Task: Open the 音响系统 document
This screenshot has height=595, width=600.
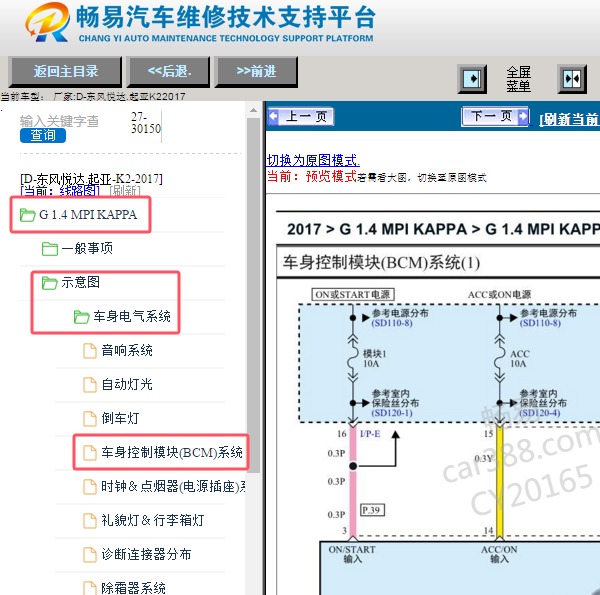Action: tap(127, 350)
